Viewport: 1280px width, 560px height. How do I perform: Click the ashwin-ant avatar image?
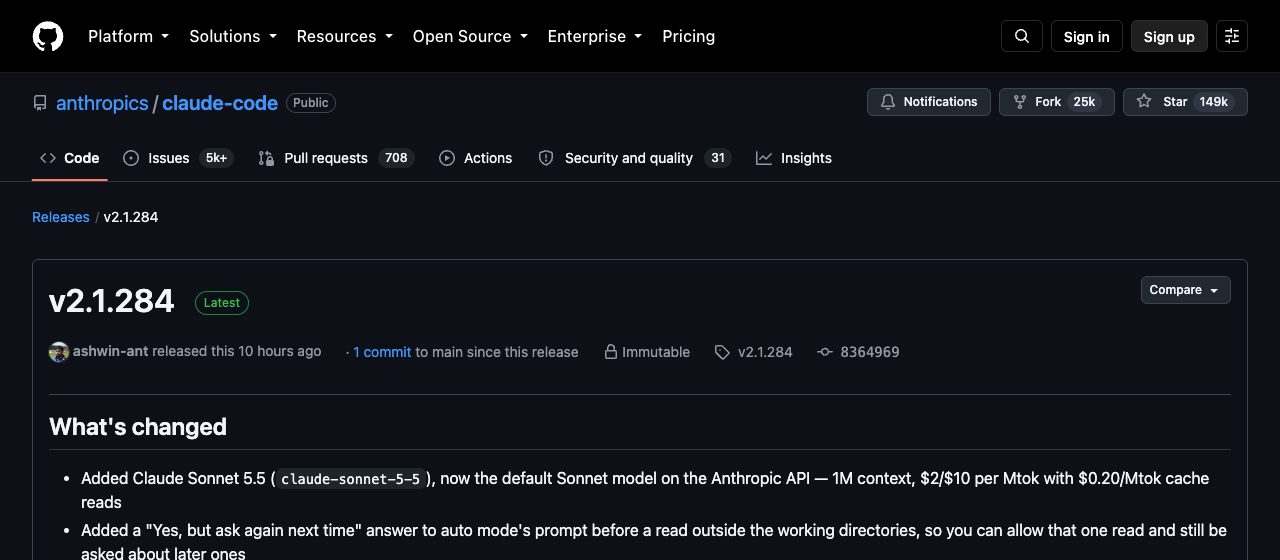coord(59,352)
